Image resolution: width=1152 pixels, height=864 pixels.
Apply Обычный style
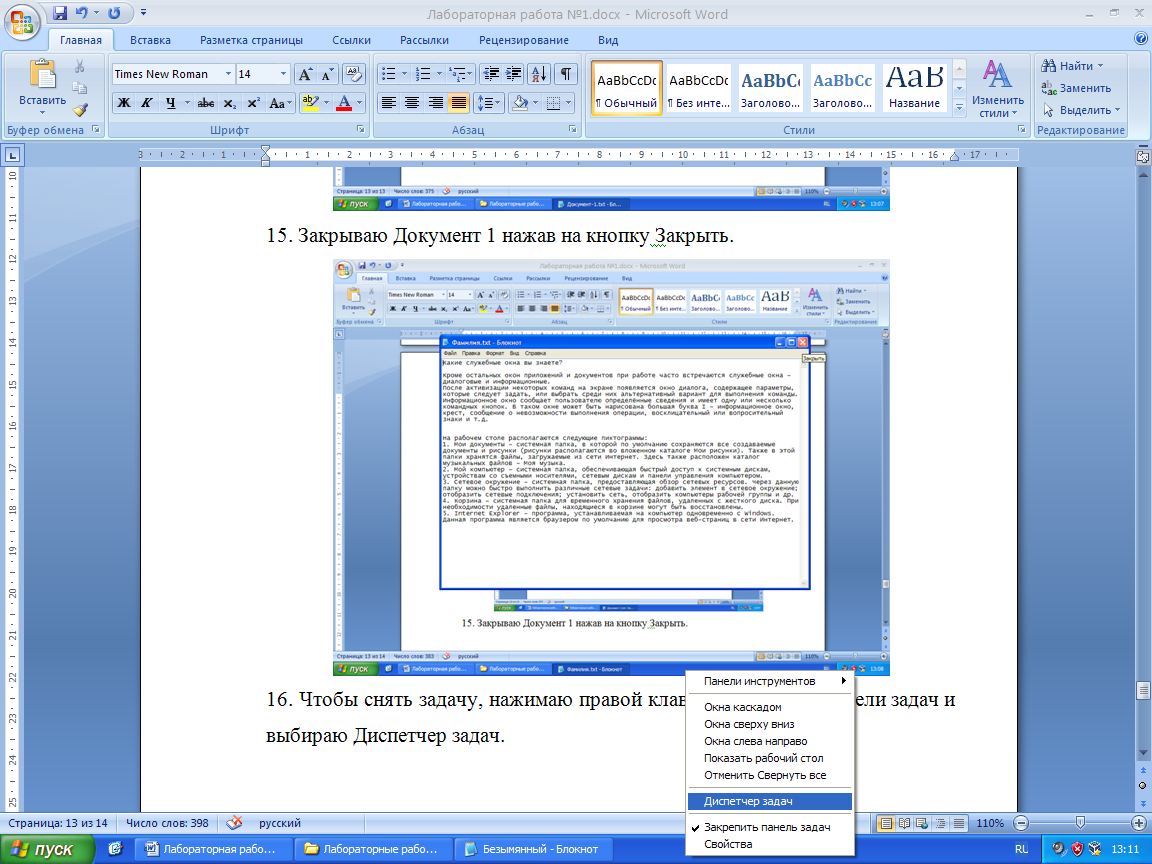coord(627,88)
